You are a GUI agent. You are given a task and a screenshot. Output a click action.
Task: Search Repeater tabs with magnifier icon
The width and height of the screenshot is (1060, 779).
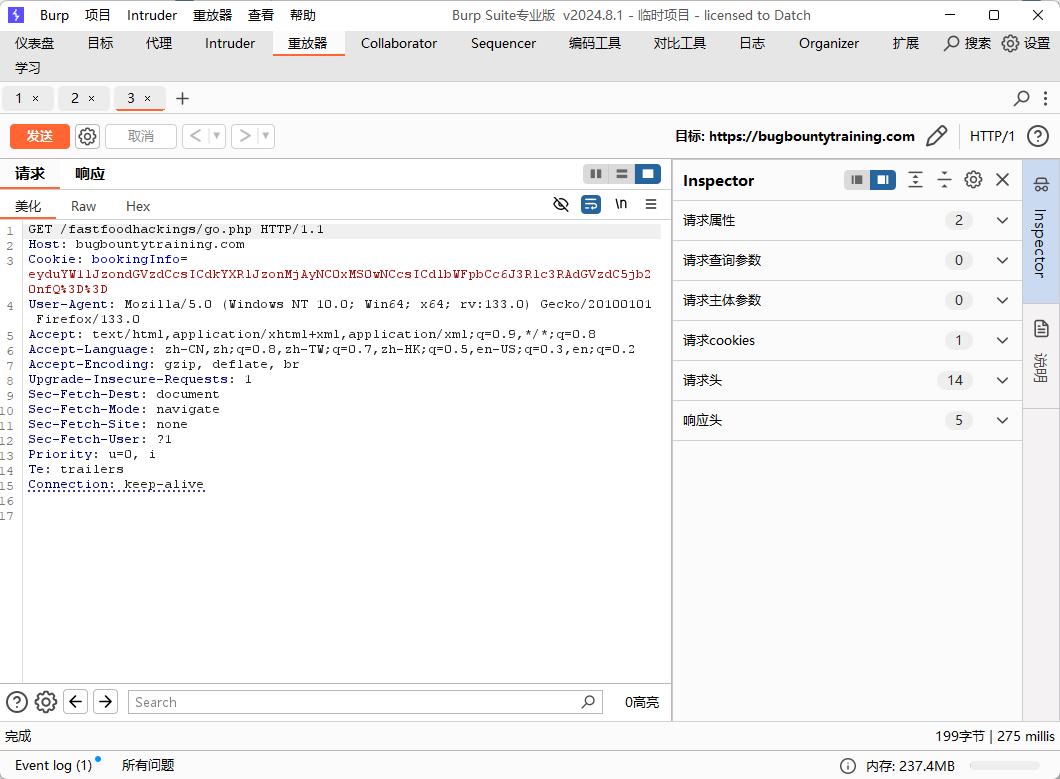[1021, 99]
